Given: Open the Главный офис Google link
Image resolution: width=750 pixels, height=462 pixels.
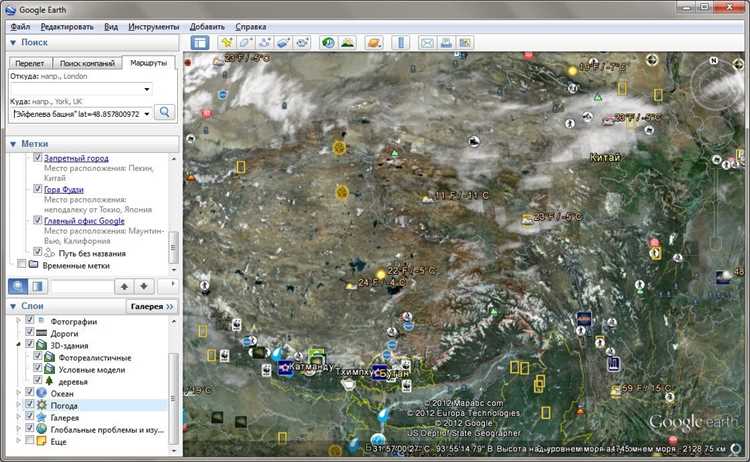Looking at the screenshot, I should point(84,221).
